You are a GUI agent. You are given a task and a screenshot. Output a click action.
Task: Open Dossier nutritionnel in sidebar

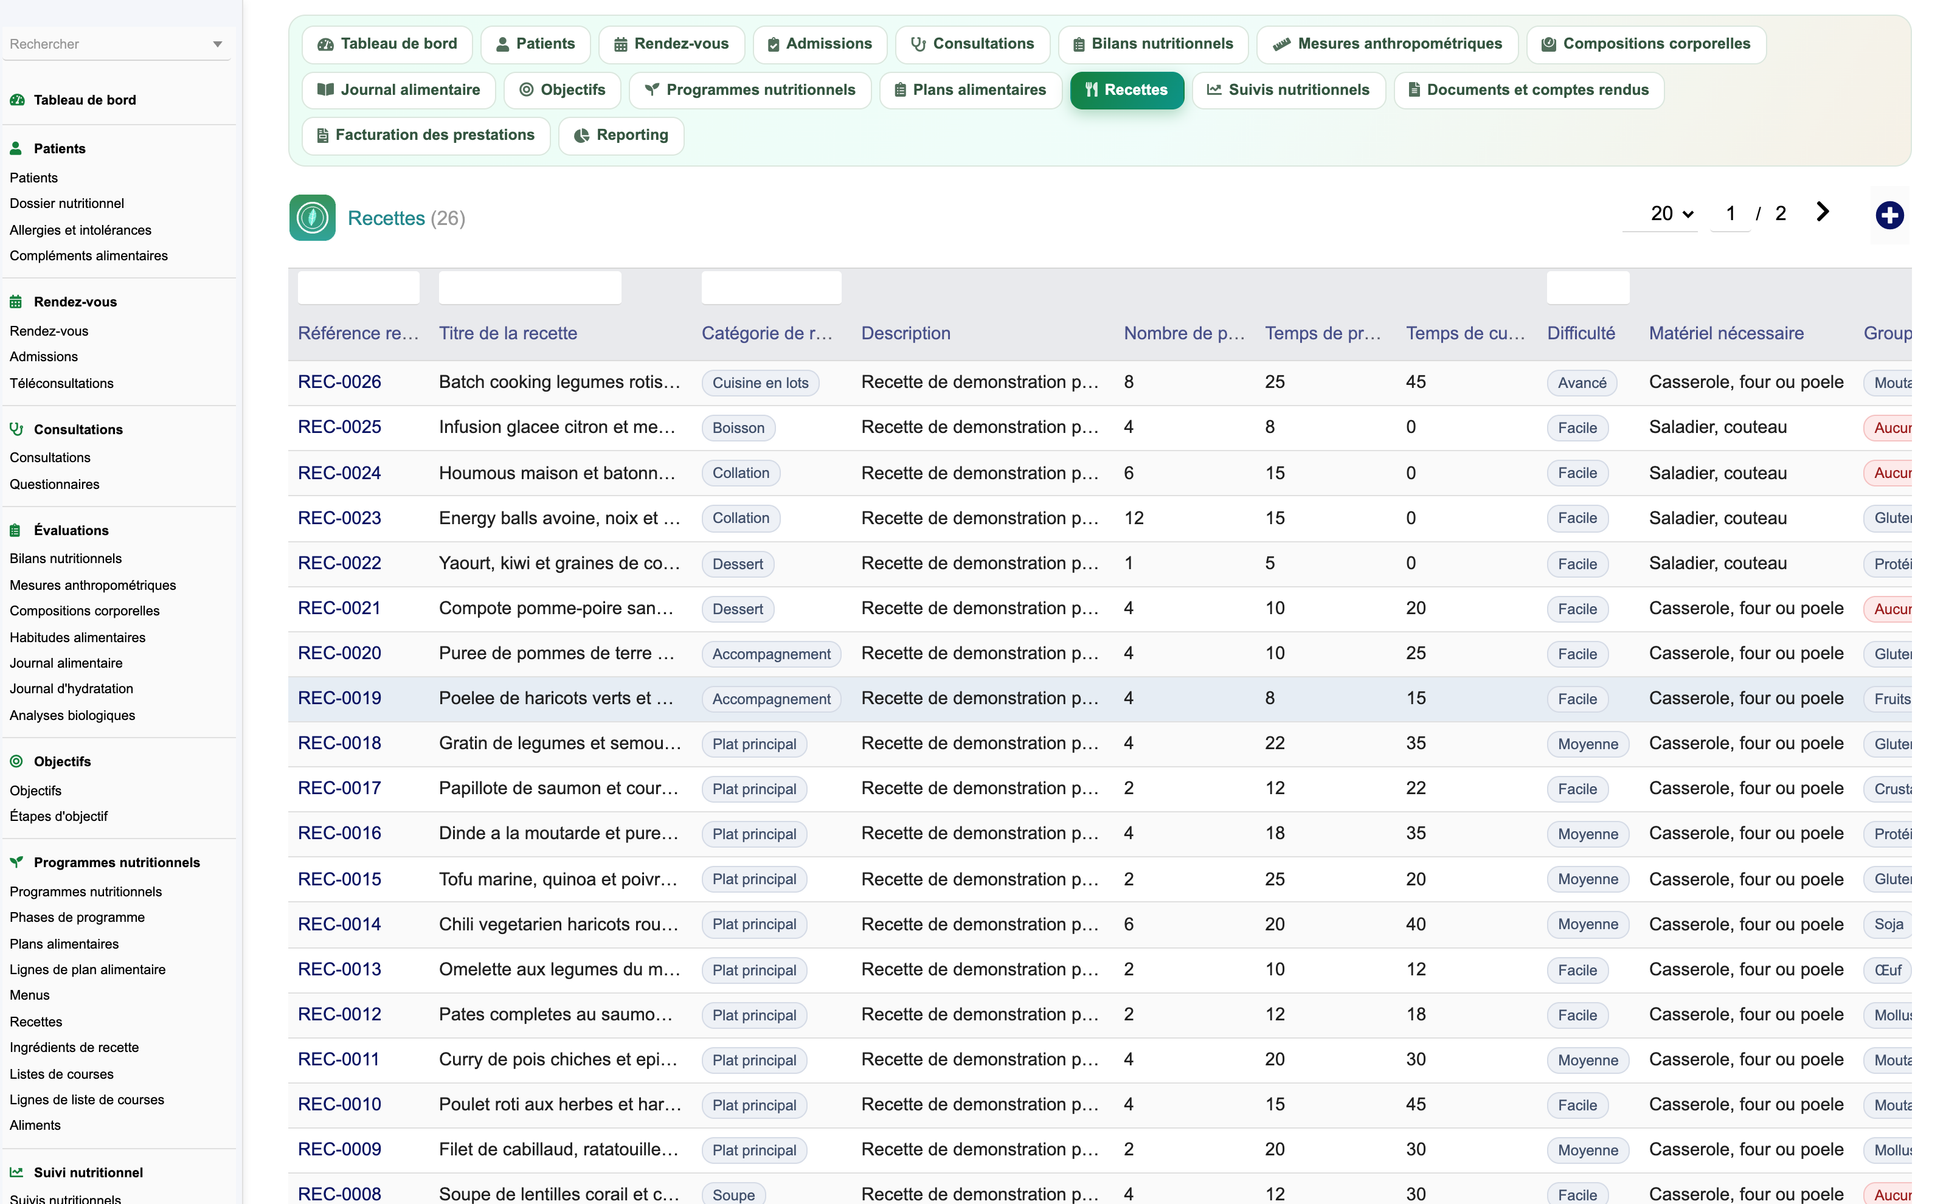coord(66,203)
